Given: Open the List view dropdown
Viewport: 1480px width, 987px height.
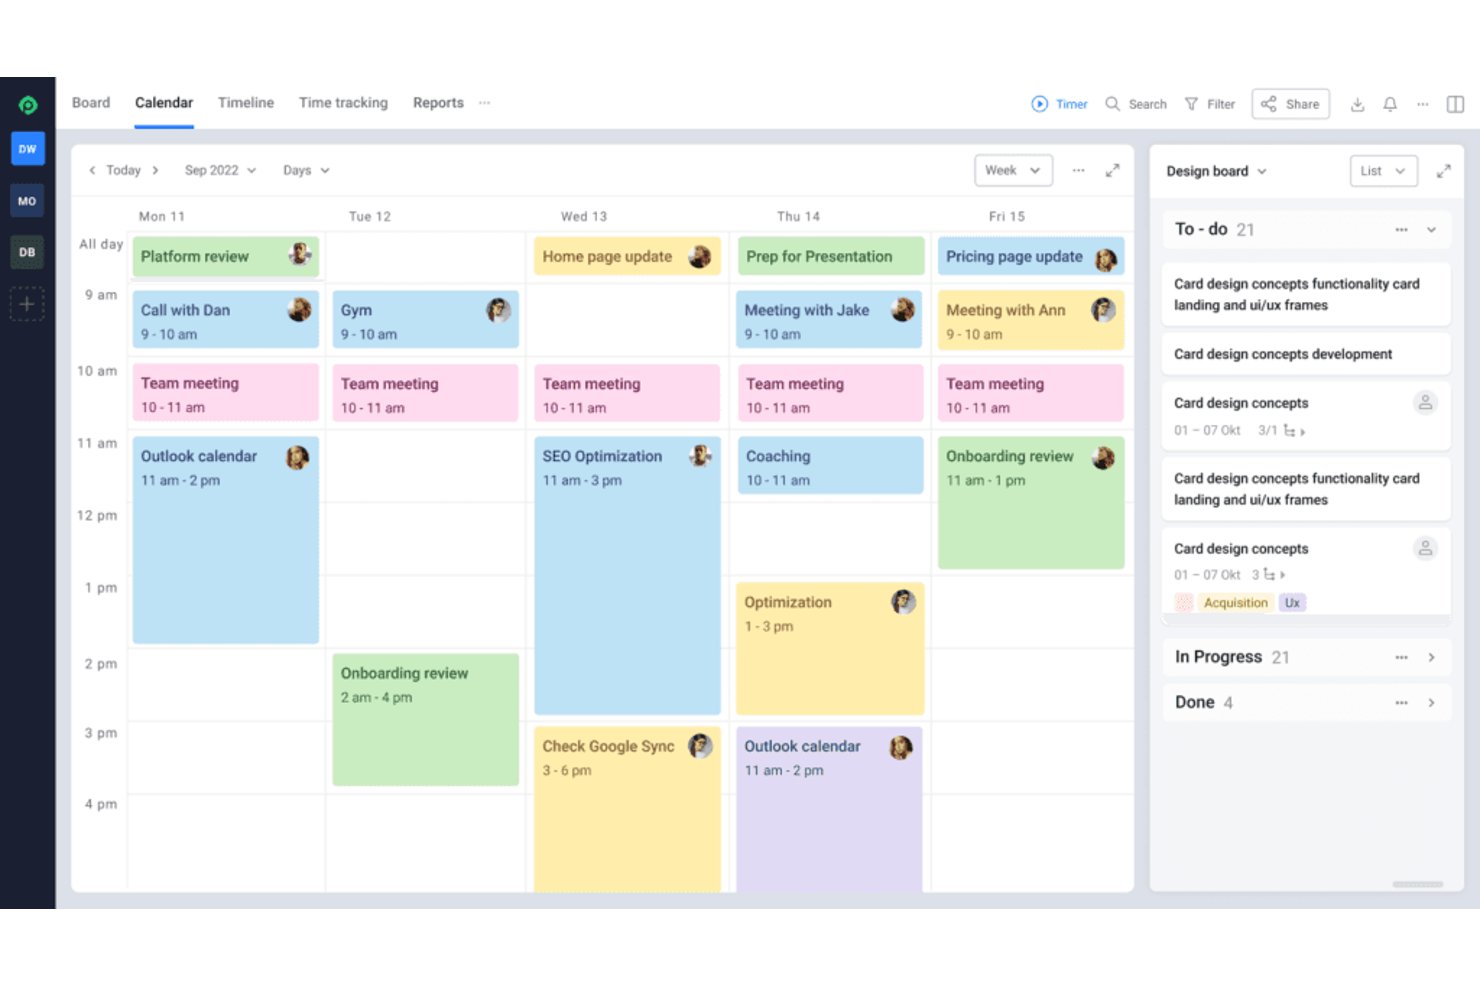Looking at the screenshot, I should (1383, 171).
